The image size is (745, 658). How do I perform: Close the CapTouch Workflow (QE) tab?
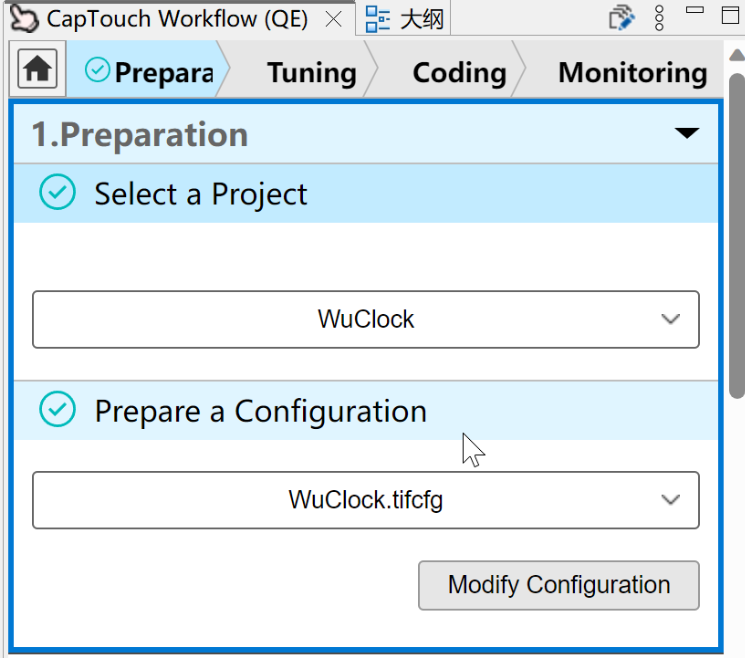coord(335,19)
